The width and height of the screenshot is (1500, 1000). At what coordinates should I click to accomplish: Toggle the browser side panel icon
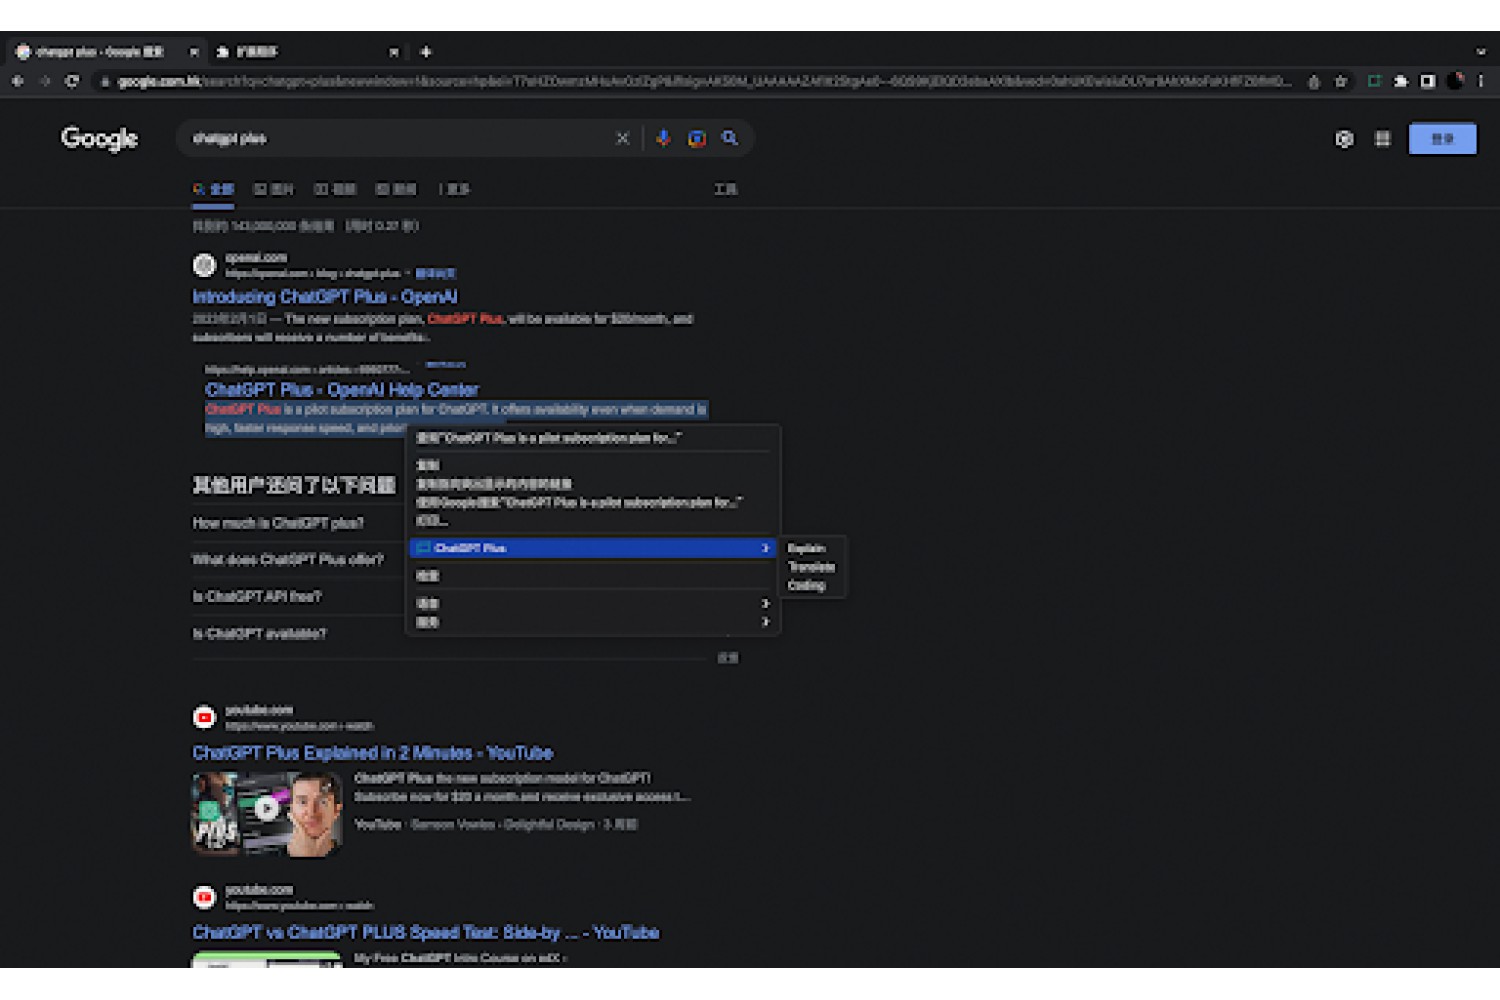pos(1428,82)
